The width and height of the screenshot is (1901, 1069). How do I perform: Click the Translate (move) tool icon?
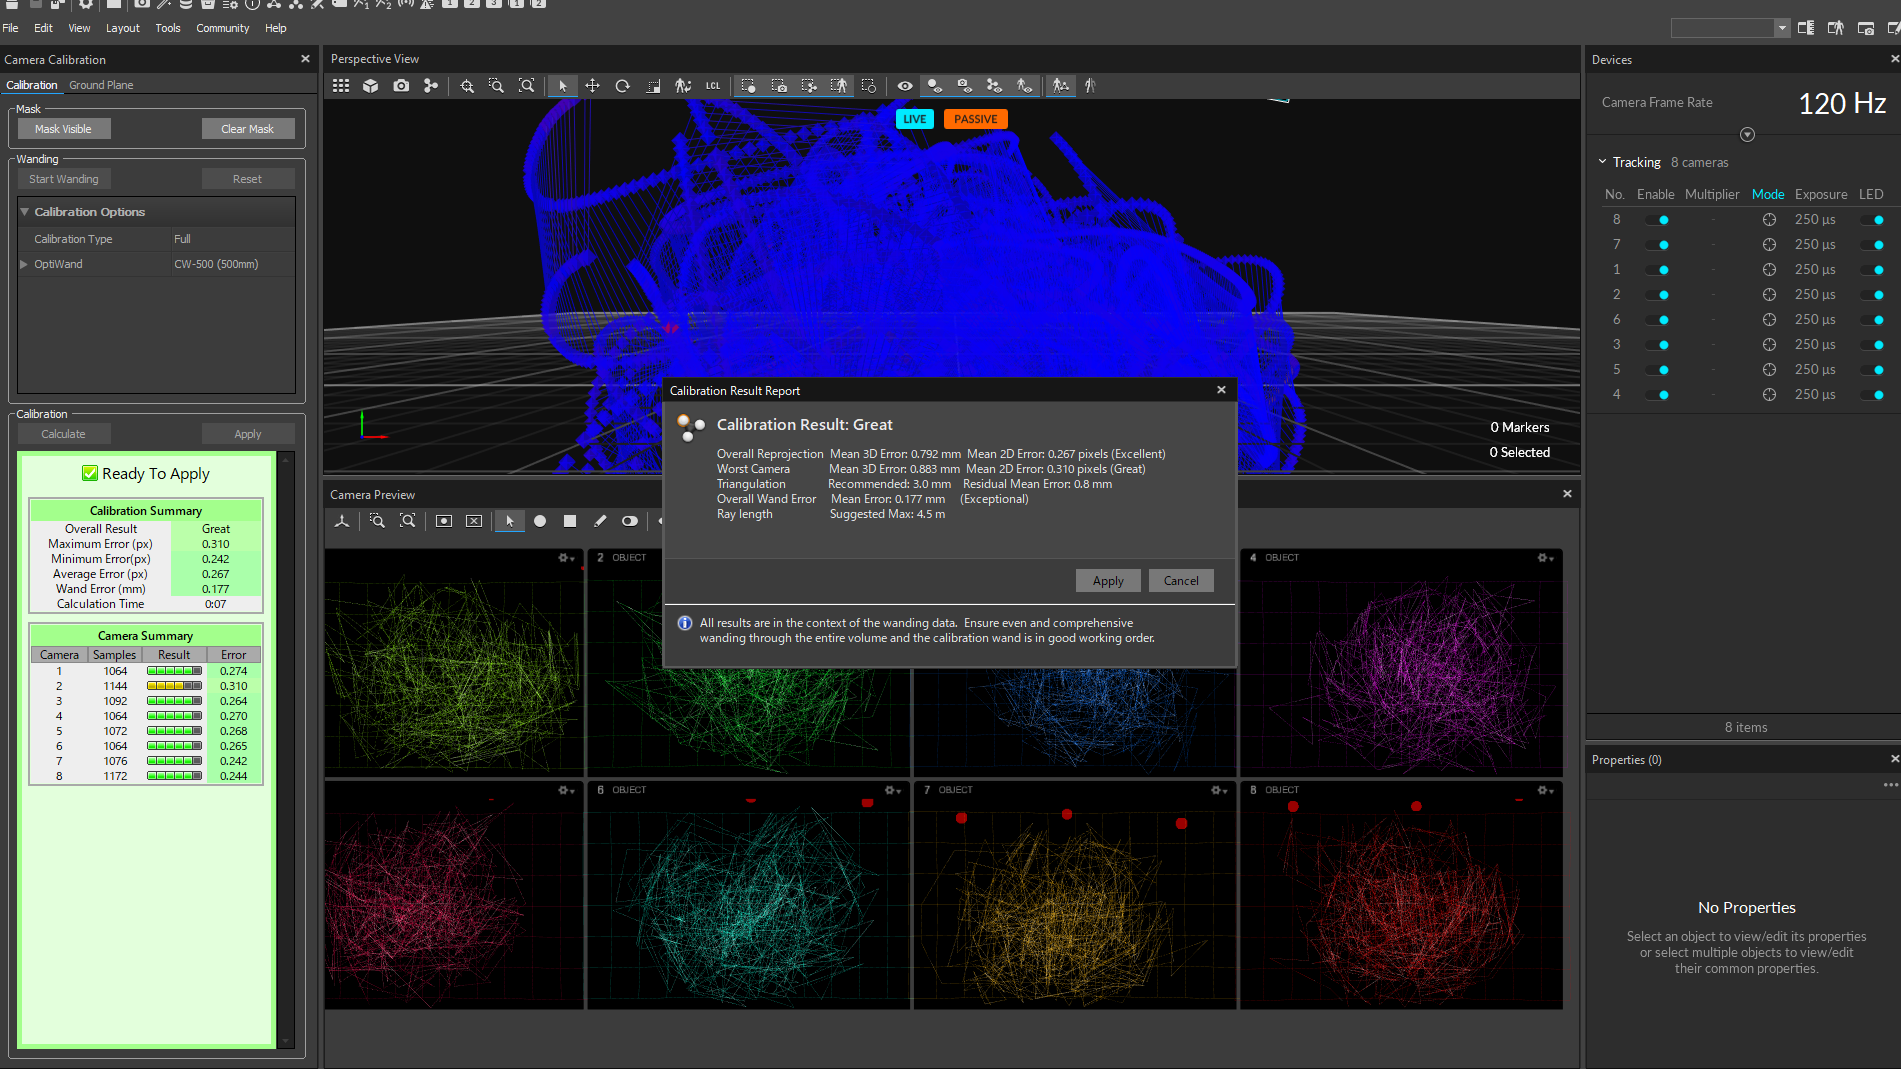pyautogui.click(x=592, y=86)
